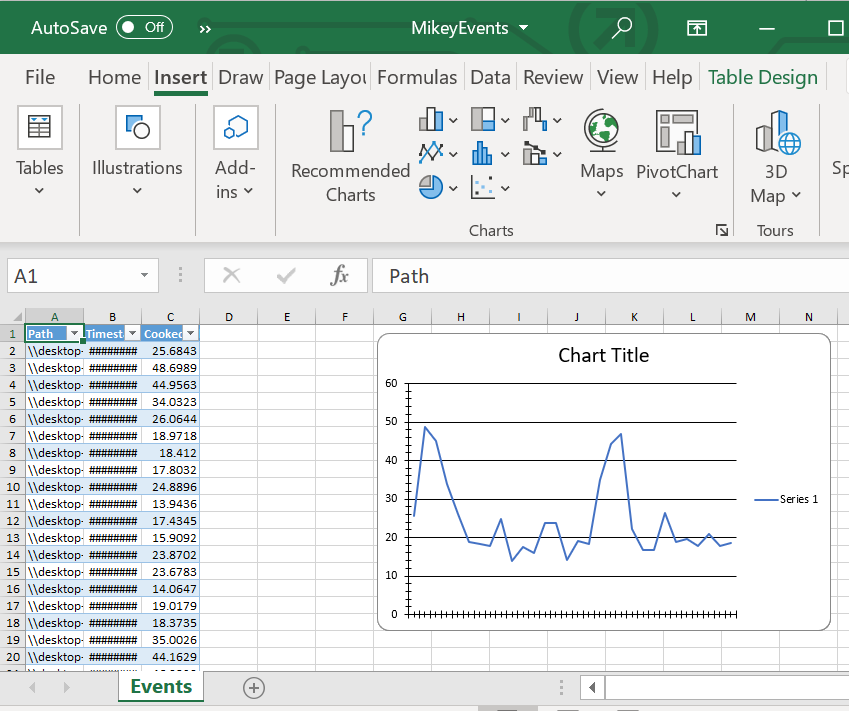Open the Table Design tab
Image resolution: width=849 pixels, height=711 pixels.
pos(762,77)
